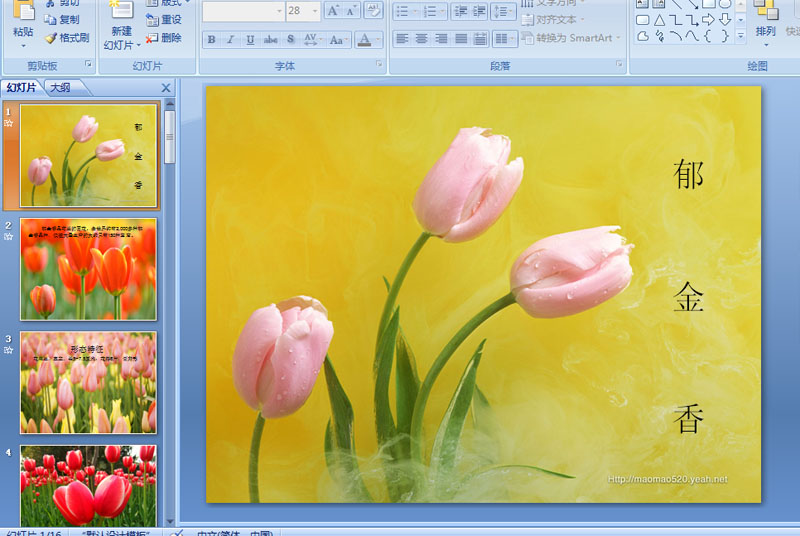Decrease font size with the shrink-font icon
Viewport: 800px width, 536px height.
click(x=351, y=11)
